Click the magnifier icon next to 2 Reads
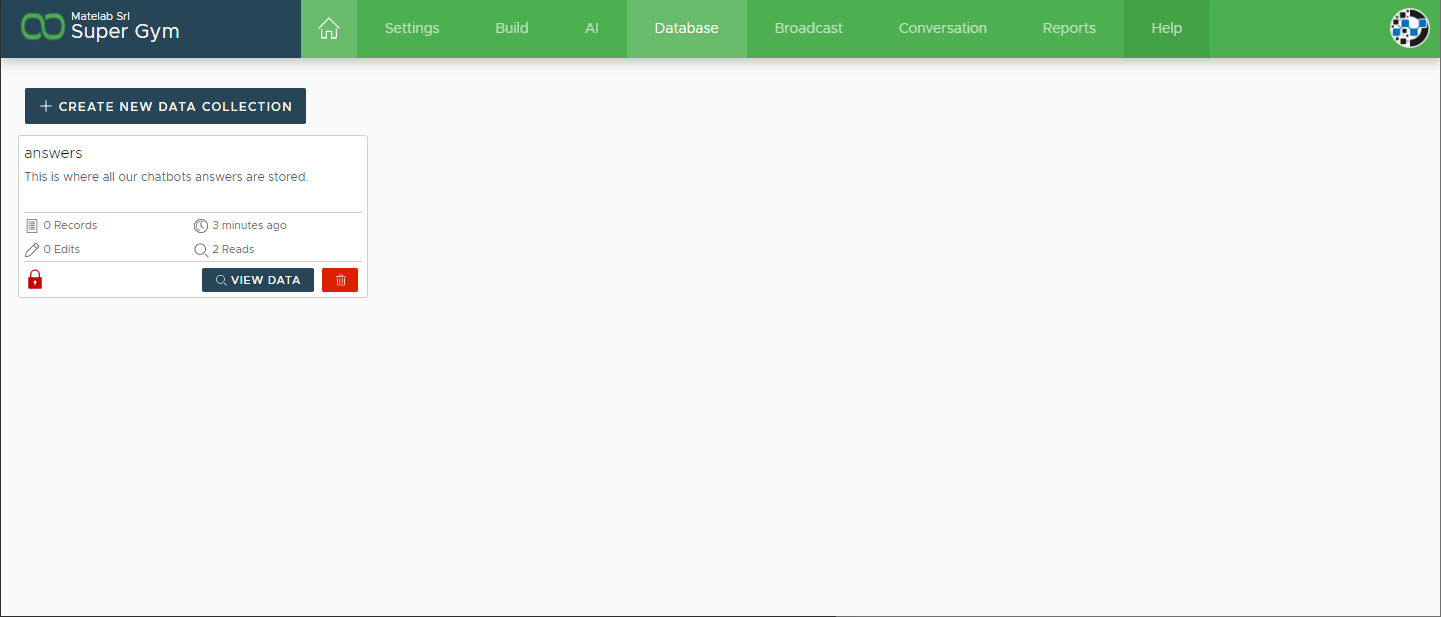1441x617 pixels. [201, 249]
